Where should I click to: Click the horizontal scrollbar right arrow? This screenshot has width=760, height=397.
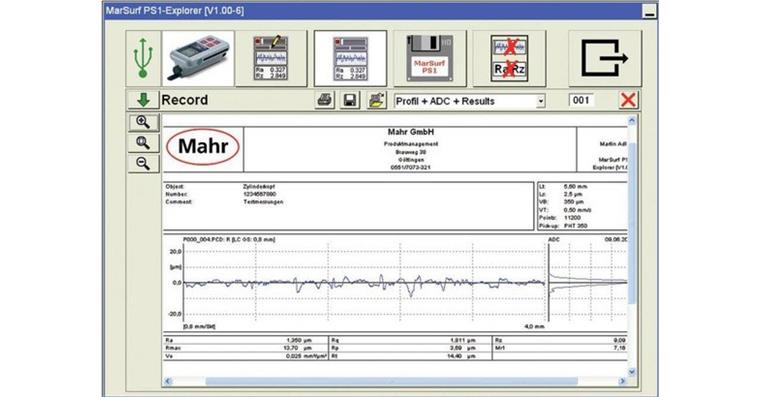click(x=623, y=381)
